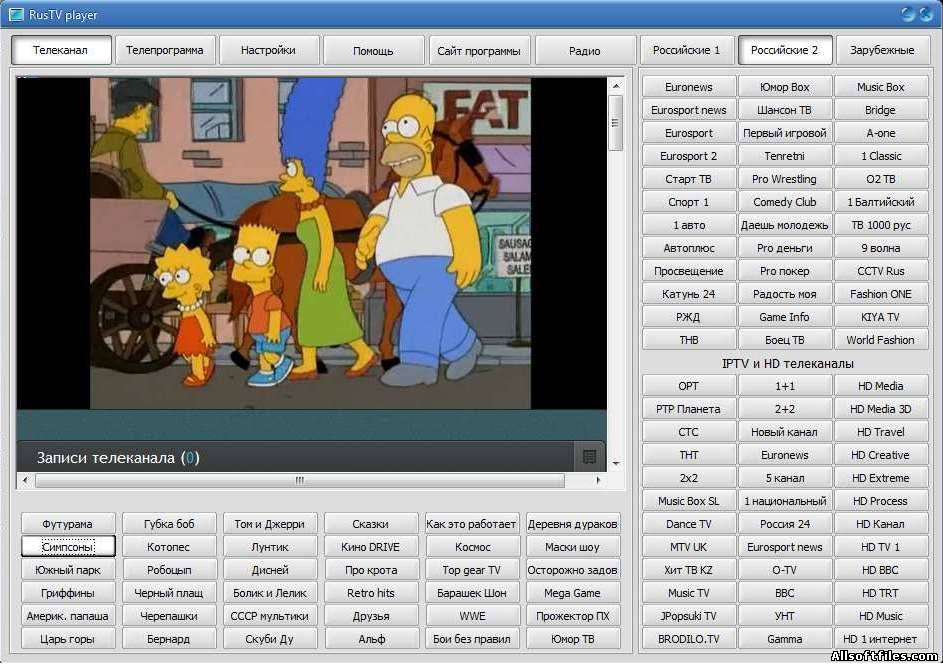Click the video panel scroll-down arrow

tap(616, 463)
